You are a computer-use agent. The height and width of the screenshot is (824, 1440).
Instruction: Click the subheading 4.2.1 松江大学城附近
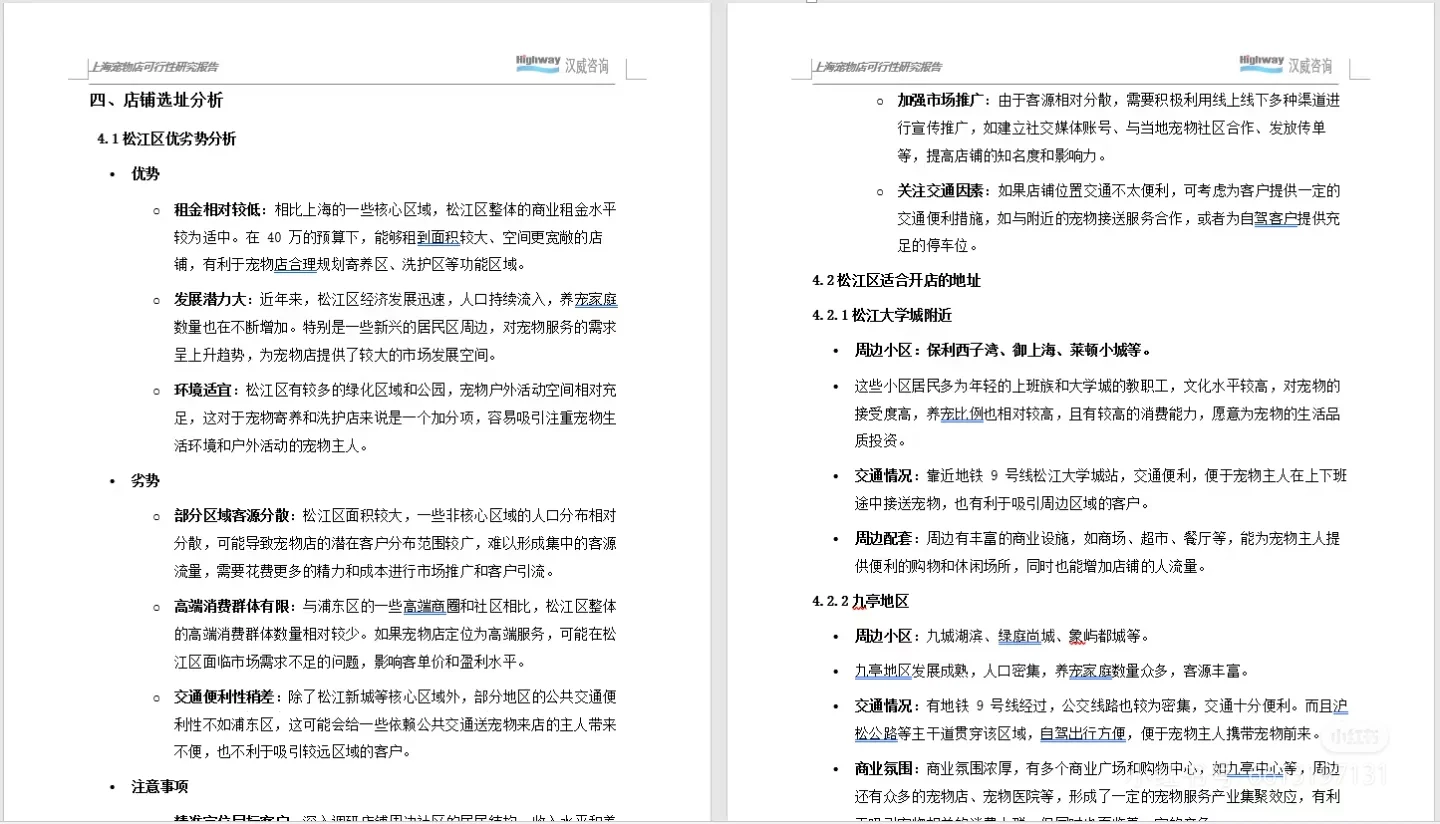(x=882, y=315)
